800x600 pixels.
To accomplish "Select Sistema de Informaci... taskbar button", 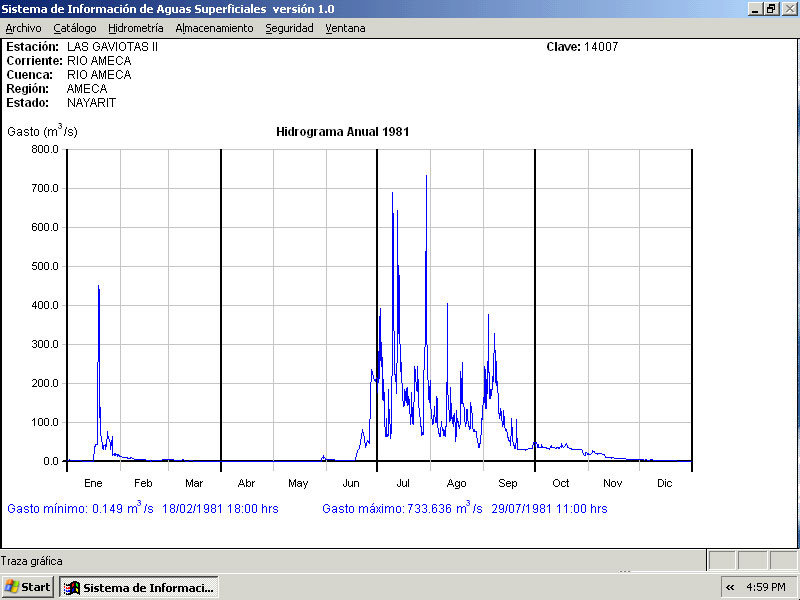I will pyautogui.click(x=138, y=587).
